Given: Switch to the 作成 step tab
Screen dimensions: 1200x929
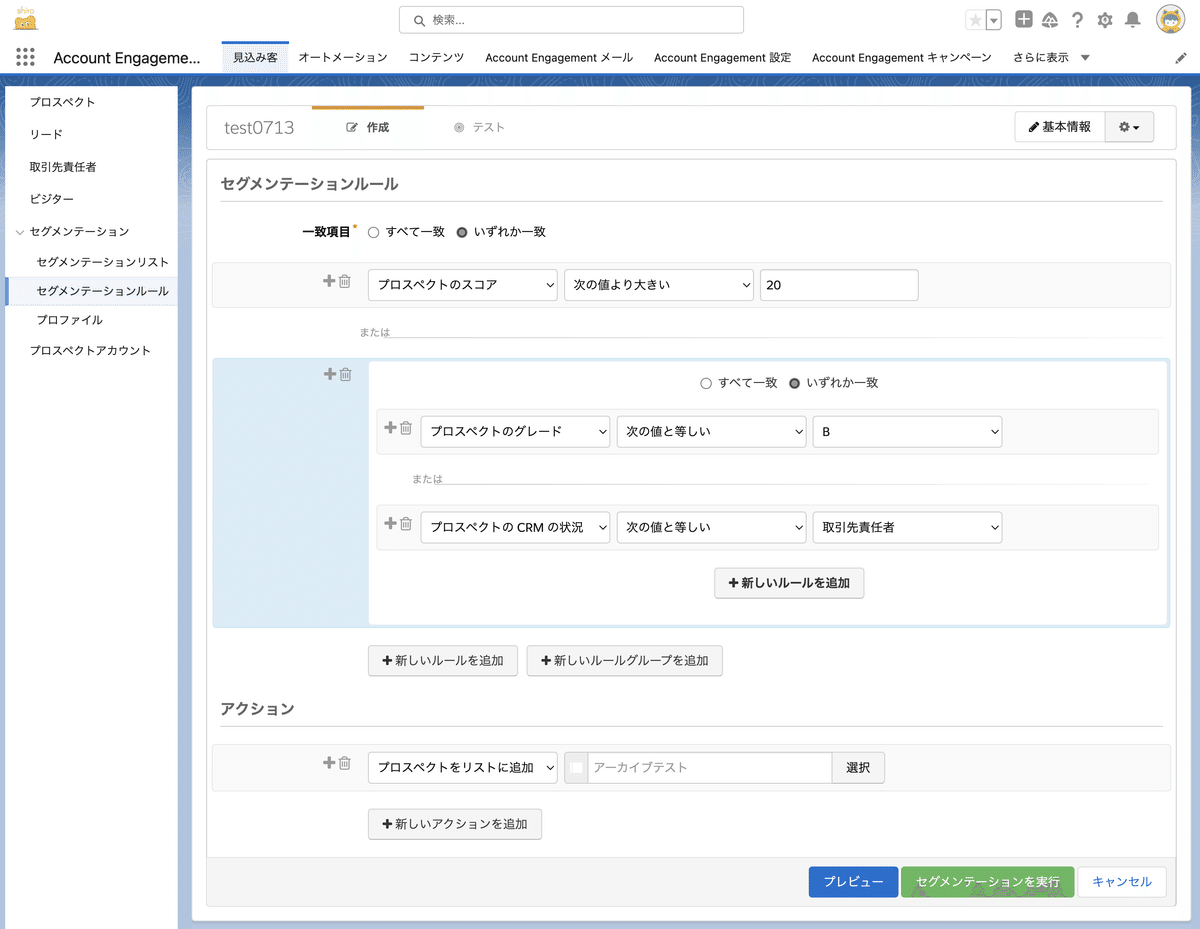Looking at the screenshot, I should (367, 127).
